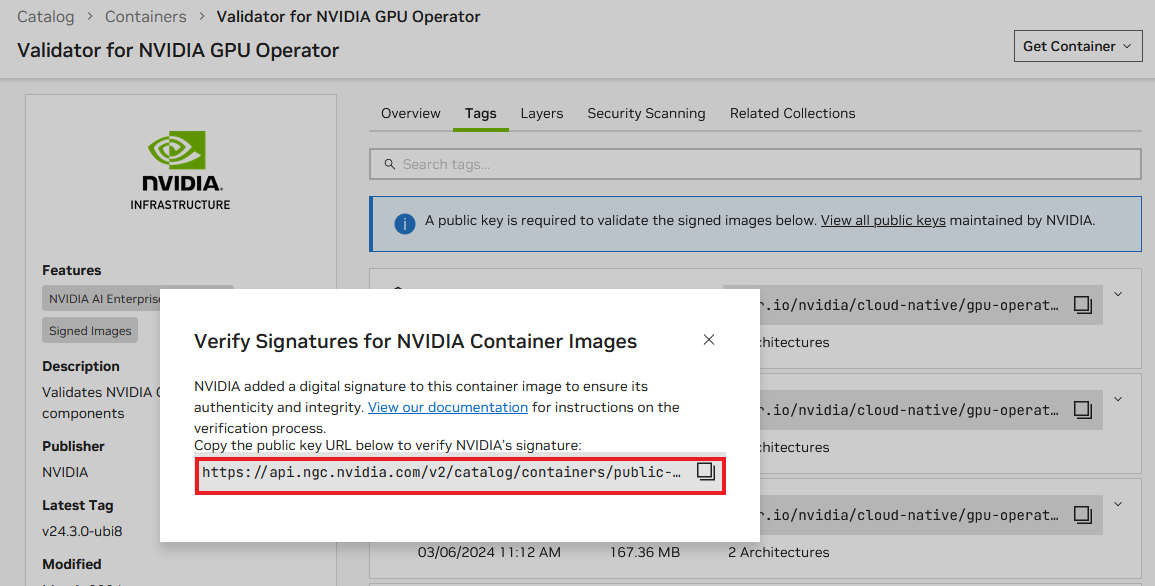Go to Catalog in the breadcrumb
Screen dimensions: 1155x586
[x=45, y=17]
